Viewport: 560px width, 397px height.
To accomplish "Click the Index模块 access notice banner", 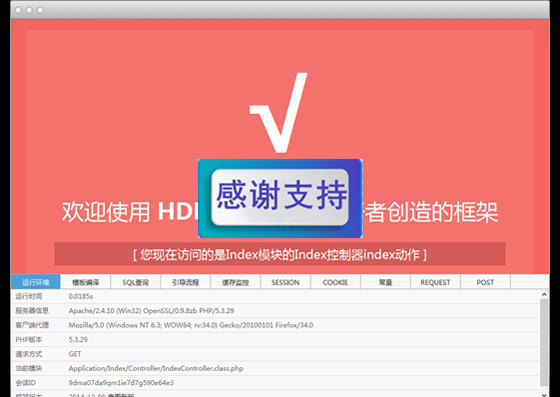I will click(x=280, y=254).
